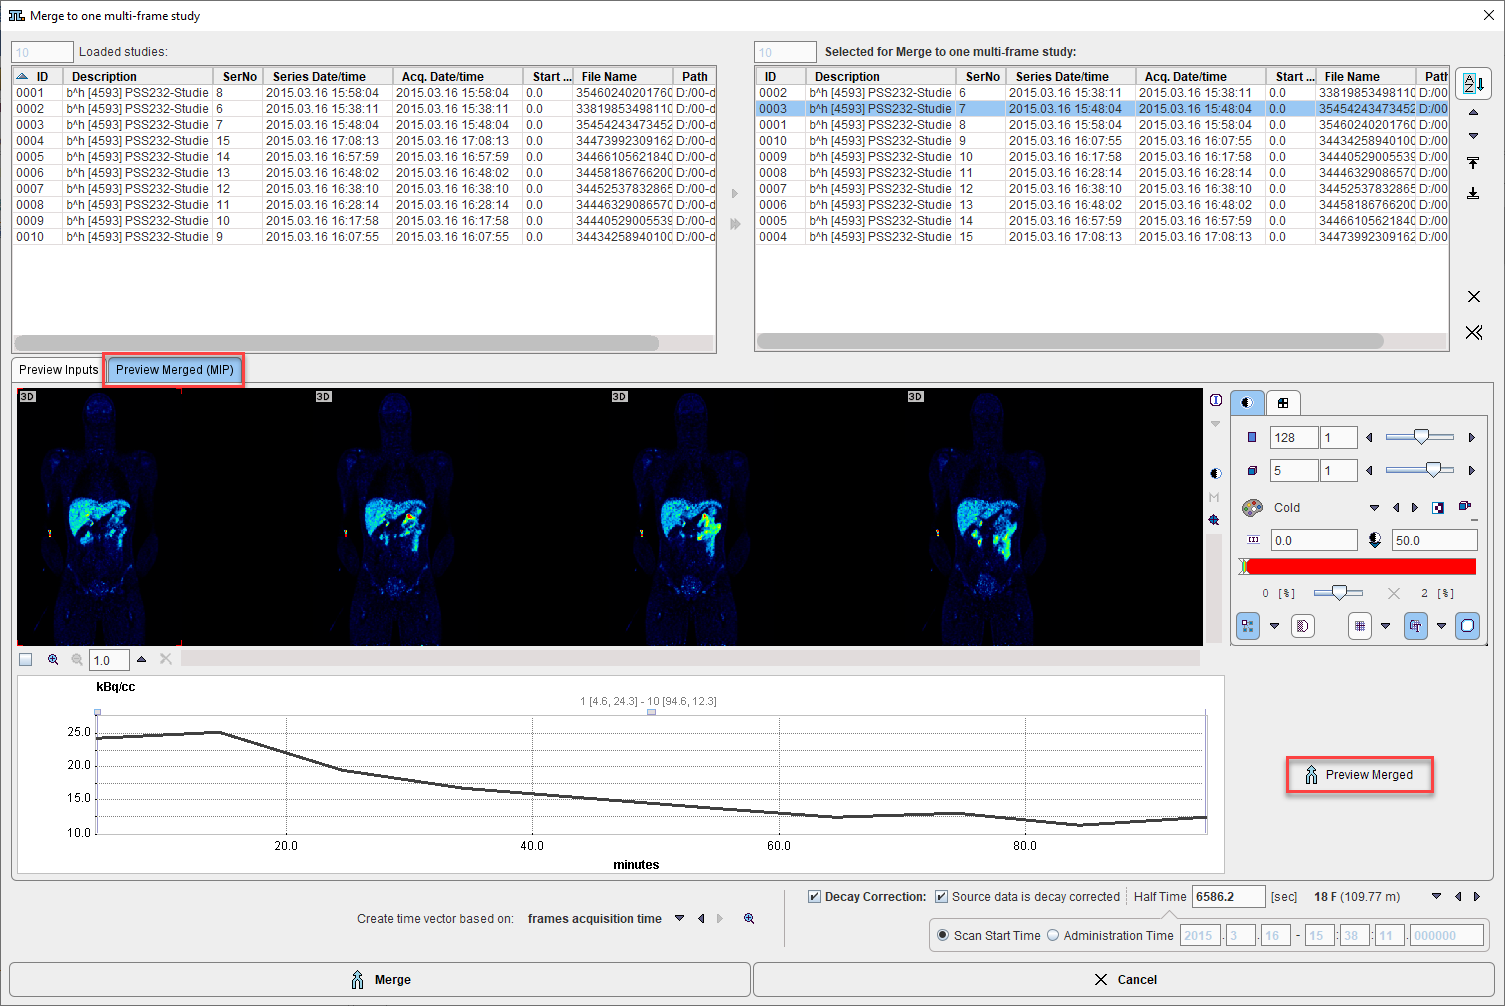The width and height of the screenshot is (1505, 1006).
Task: Move selected study to bottom of list
Action: (x=1473, y=193)
